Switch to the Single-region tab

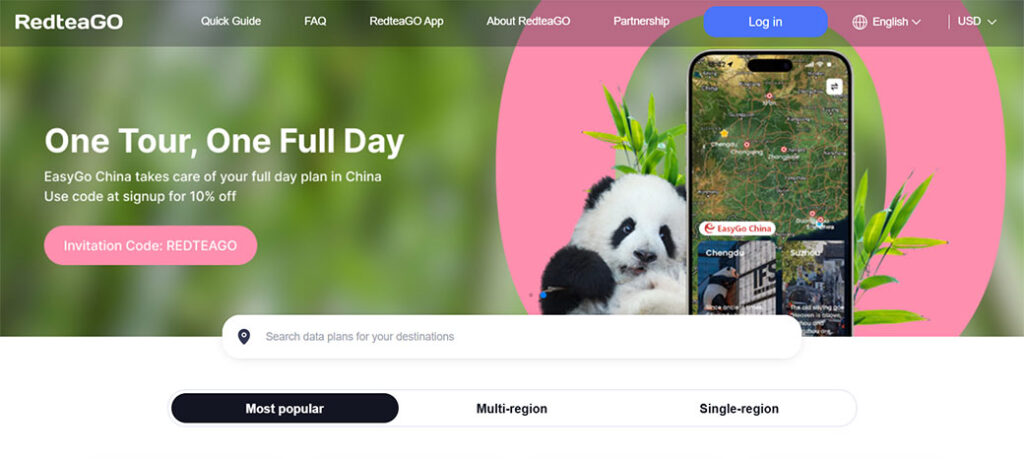pos(739,409)
